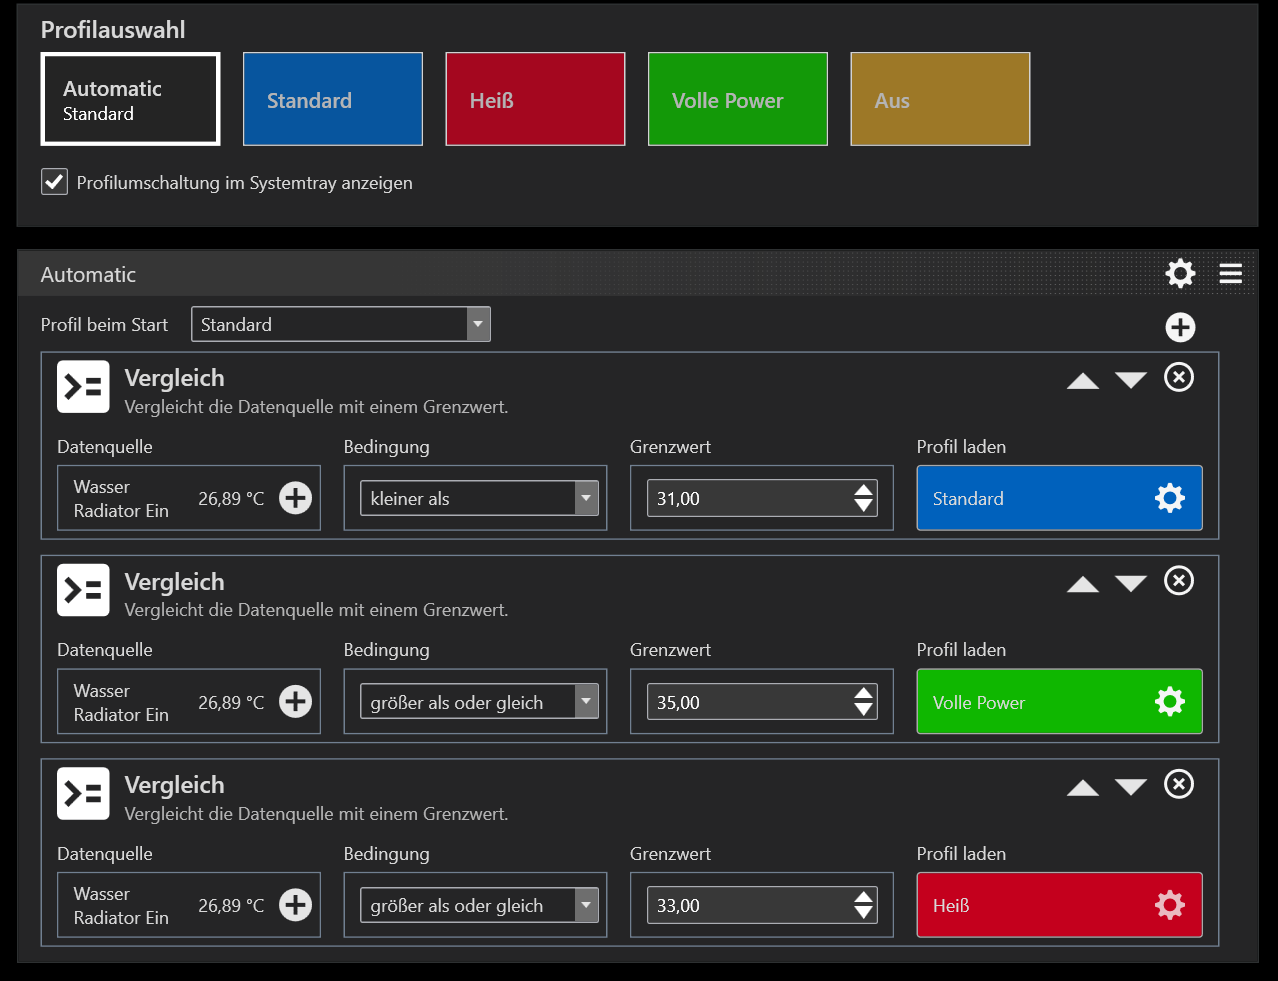Viewport: 1278px width, 981px height.
Task: Delete the third Vergleich rule
Action: pyautogui.click(x=1179, y=784)
